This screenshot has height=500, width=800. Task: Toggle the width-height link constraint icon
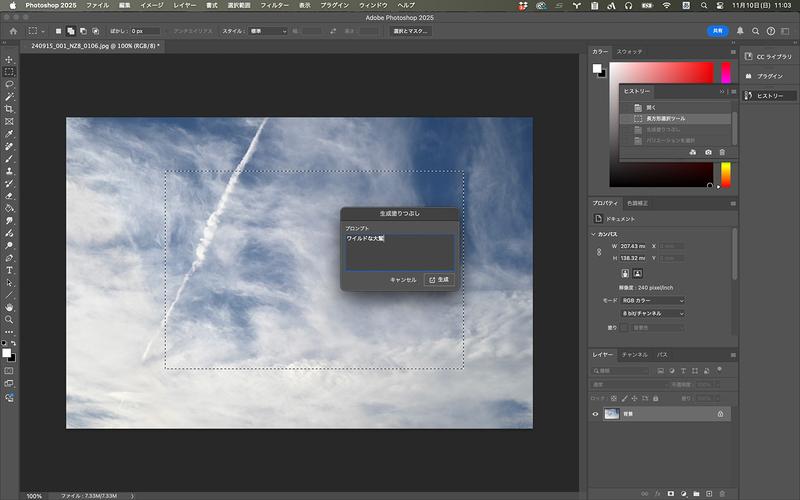tap(599, 252)
